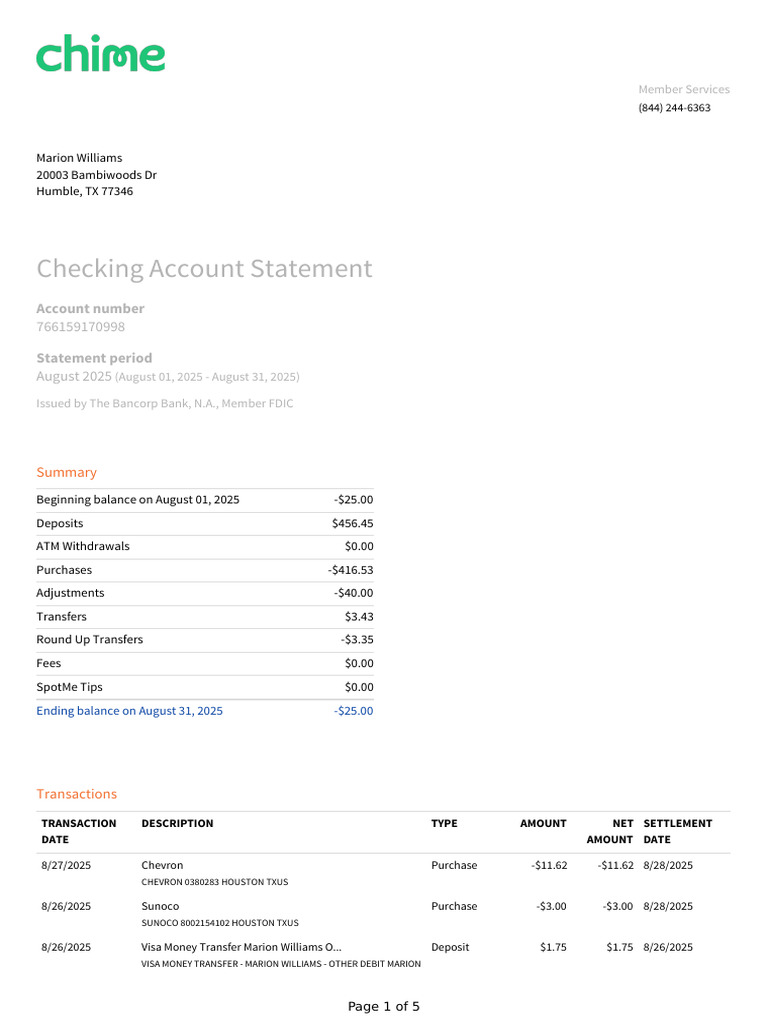Click the Checking Account Statement heading
Viewport: 768px width, 1024px height.
[x=204, y=268]
